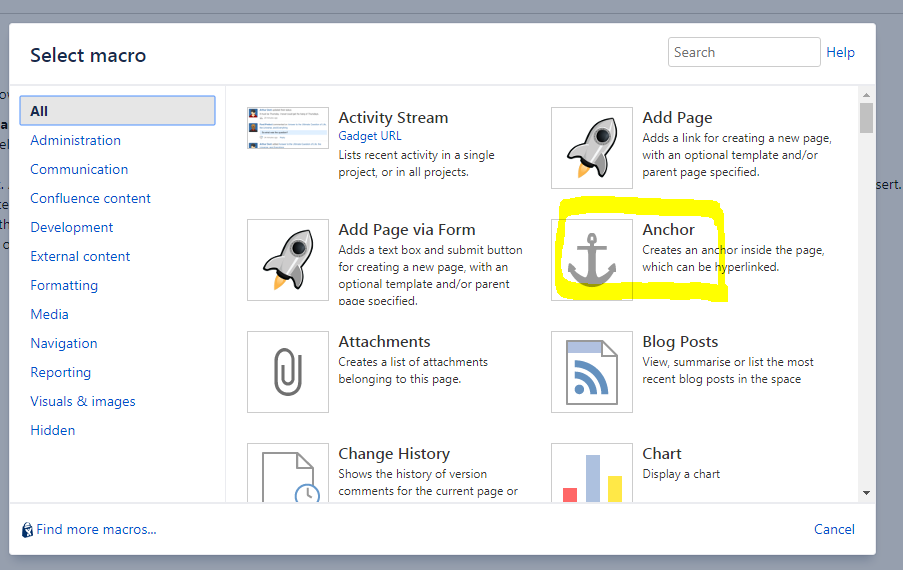This screenshot has height=570, width=903.
Task: Cancel the Select macro dialog
Action: click(x=834, y=529)
